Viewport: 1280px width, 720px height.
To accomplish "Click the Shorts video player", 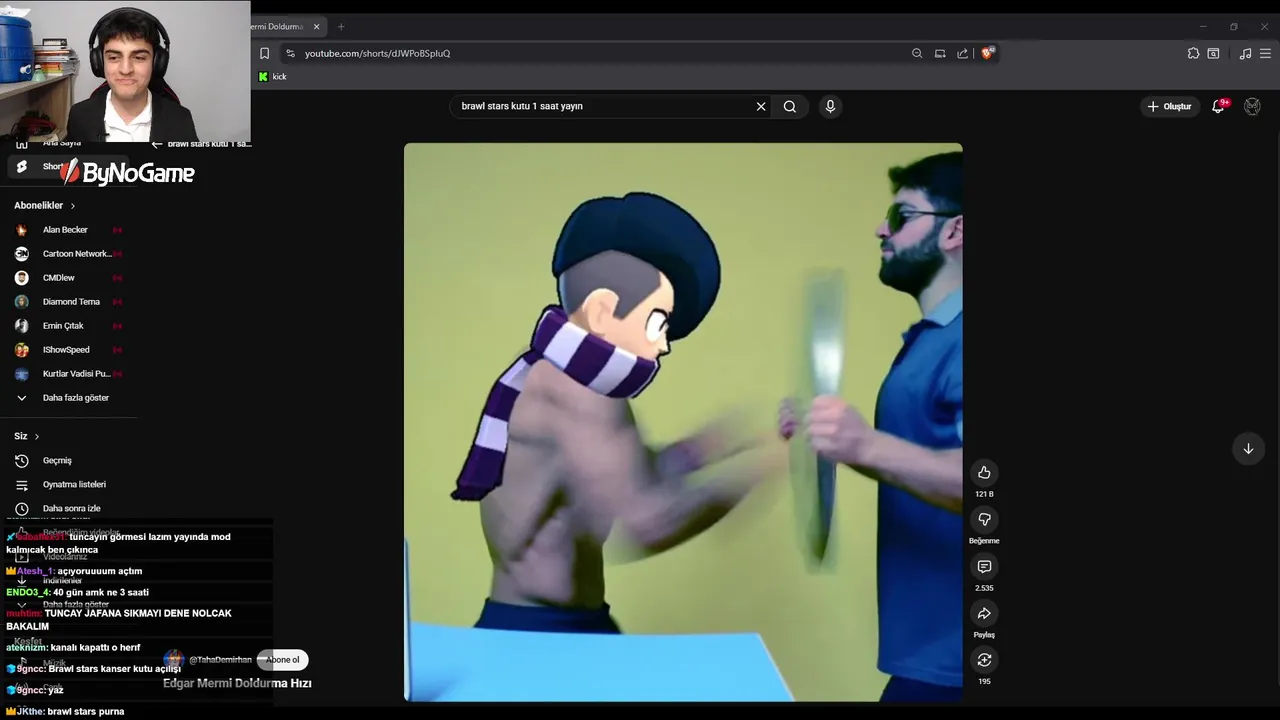I will (683, 422).
